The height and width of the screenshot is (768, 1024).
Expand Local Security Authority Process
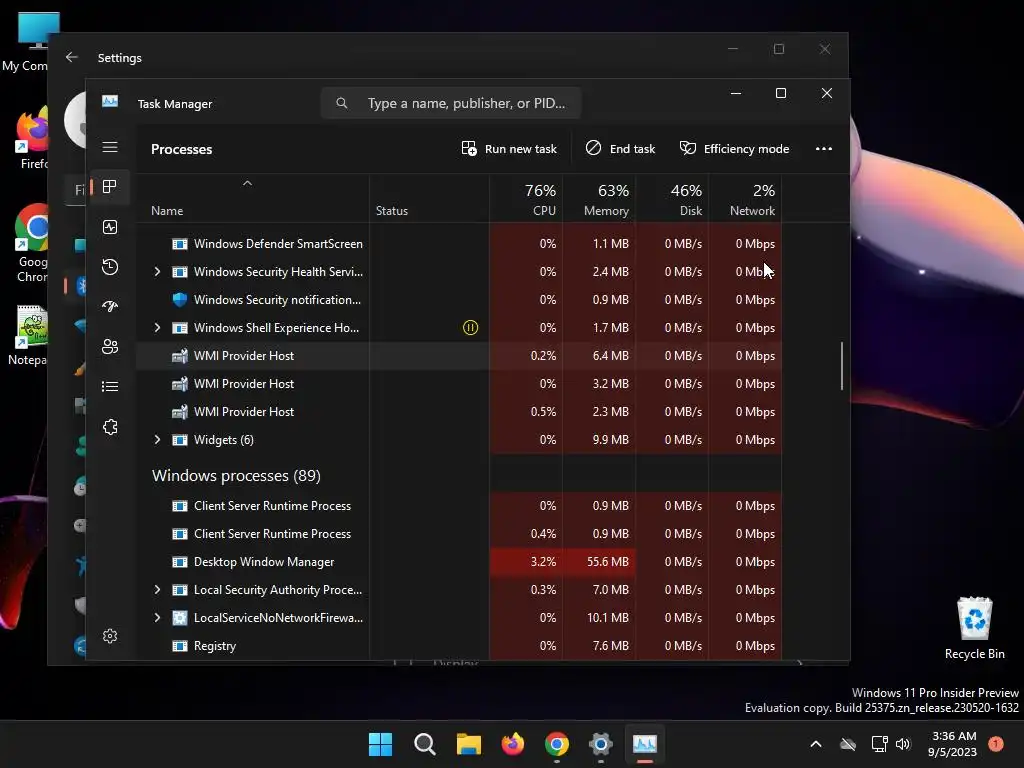coord(157,590)
